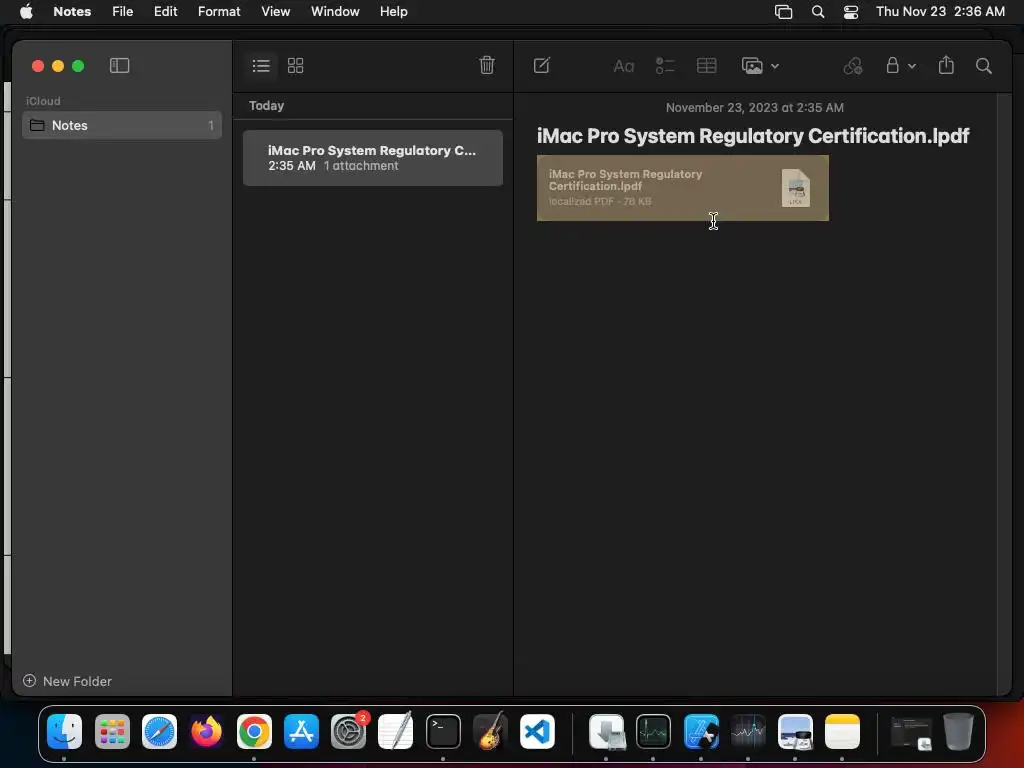Open the Apple menu
The height and width of the screenshot is (768, 1024).
(26, 11)
